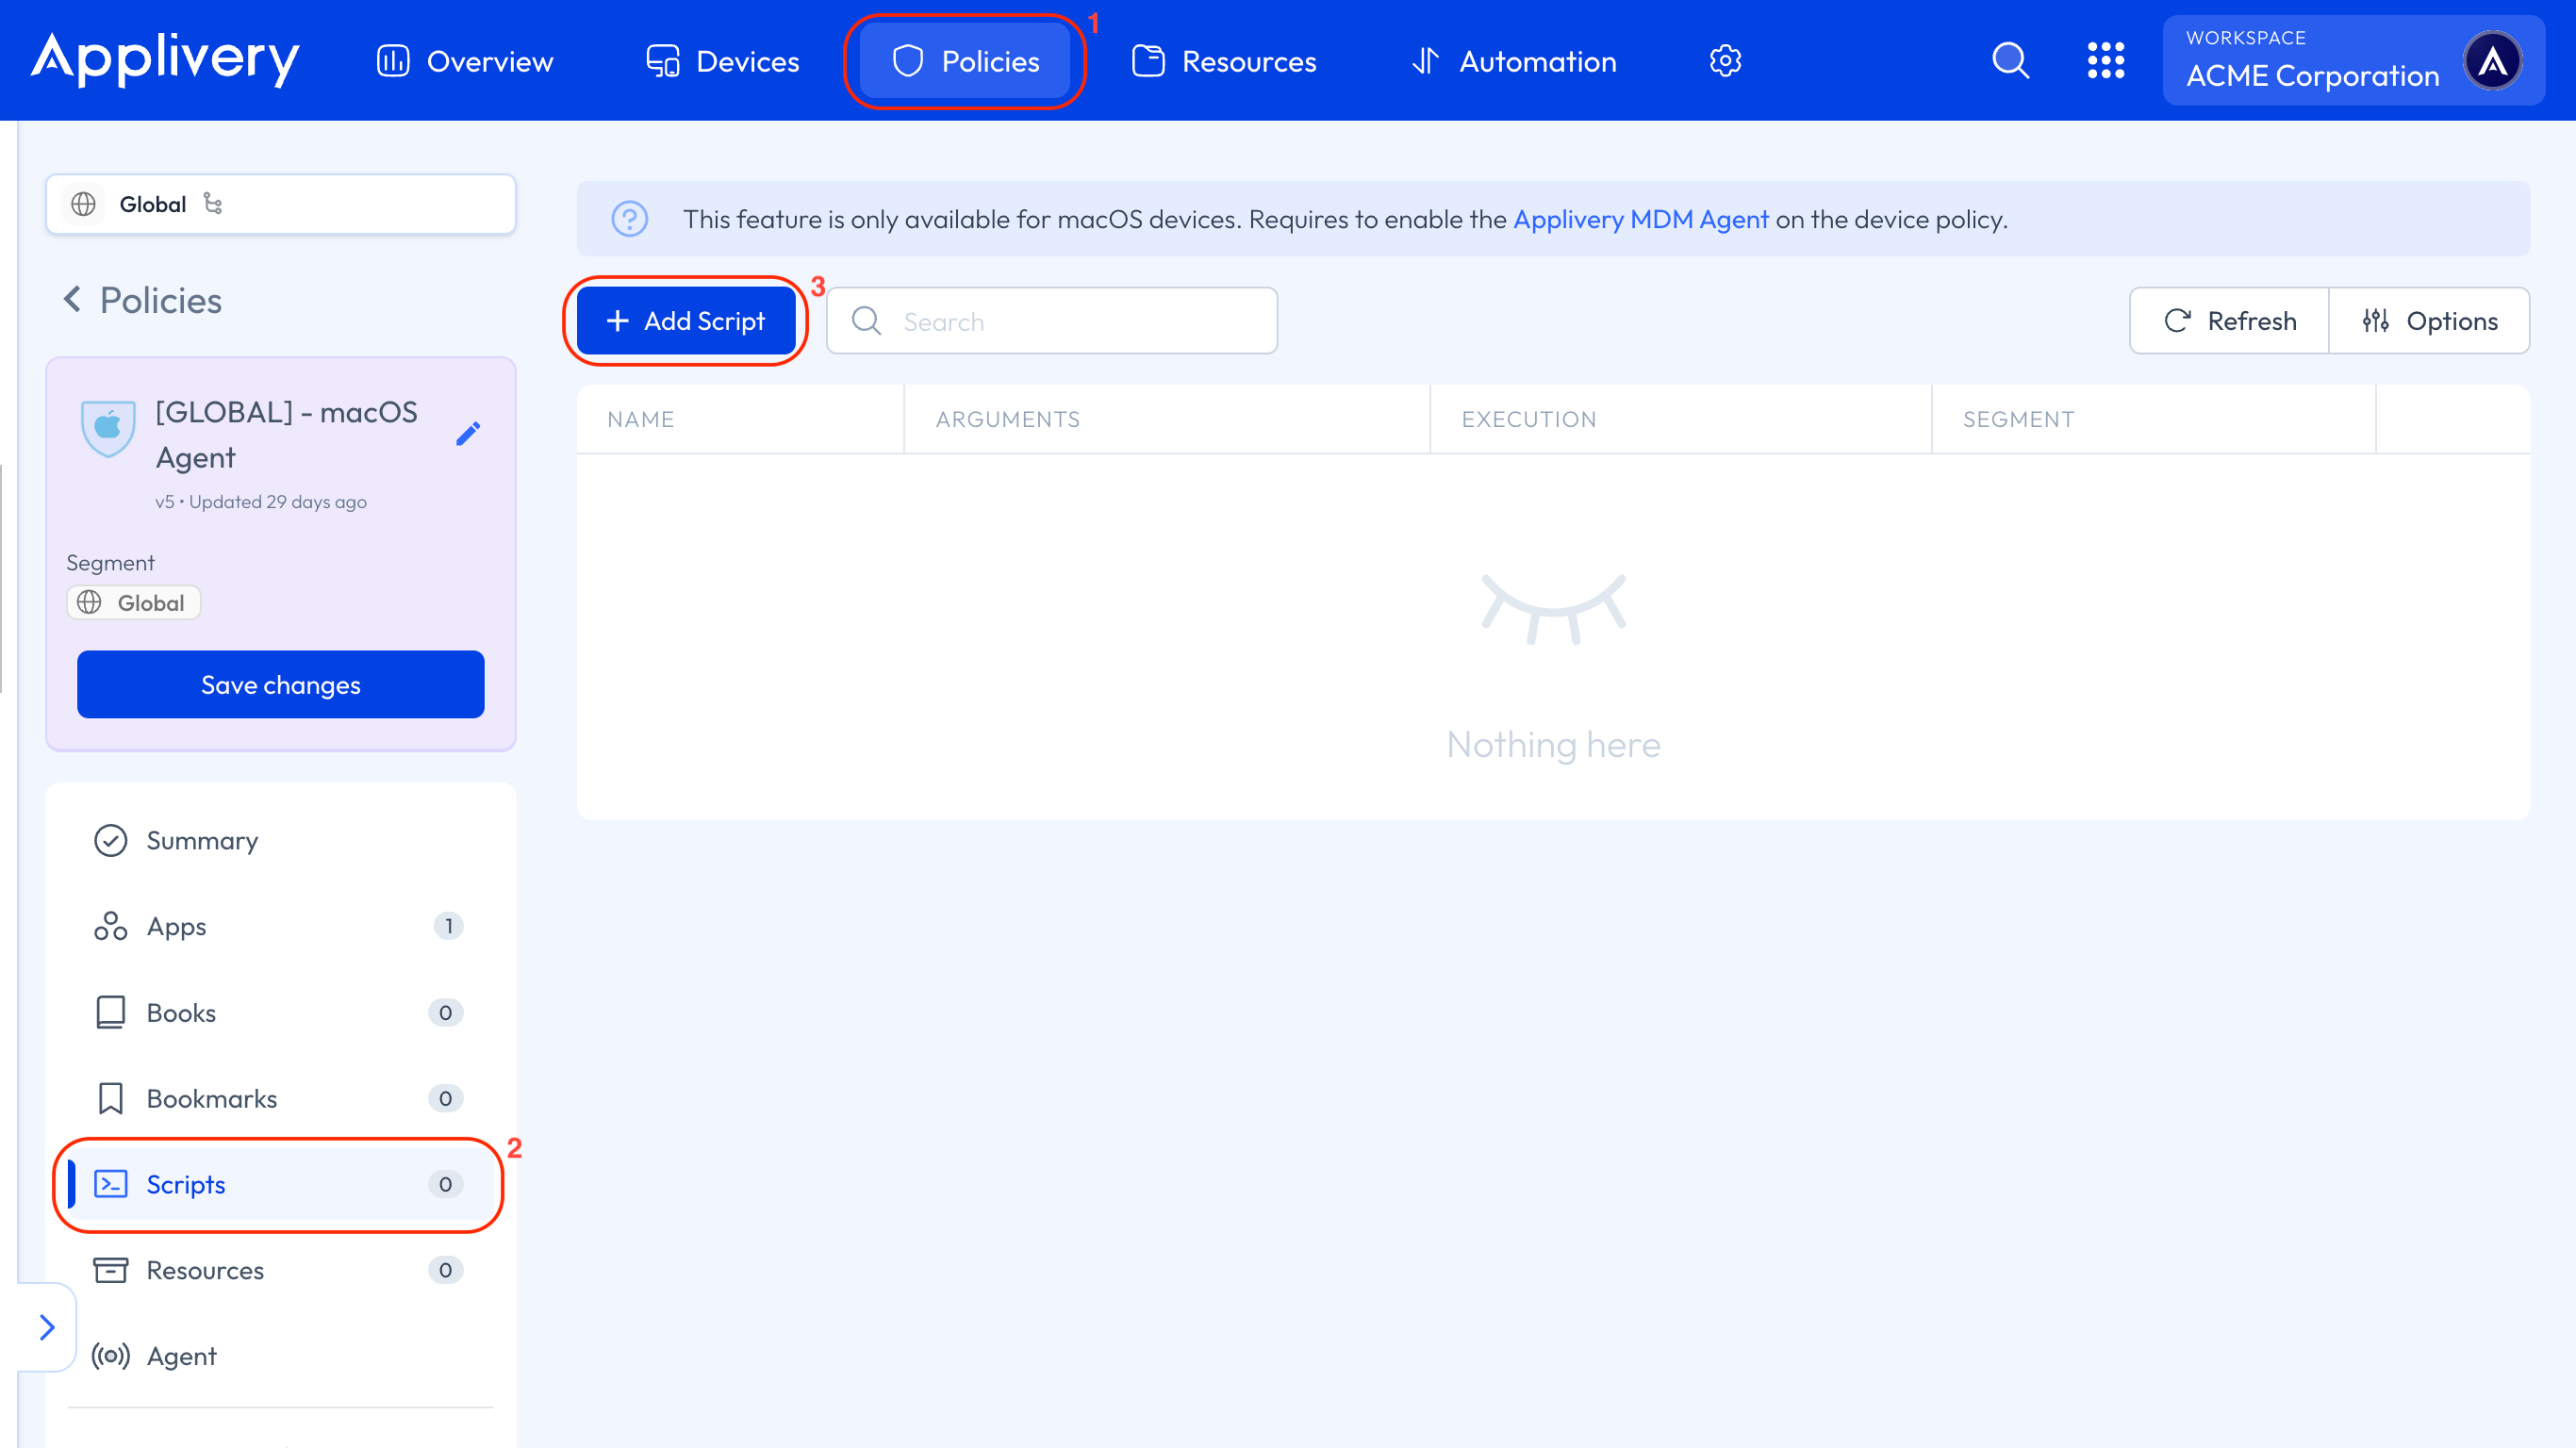
Task: Switch to the Scripts policy section
Action: tap(186, 1184)
